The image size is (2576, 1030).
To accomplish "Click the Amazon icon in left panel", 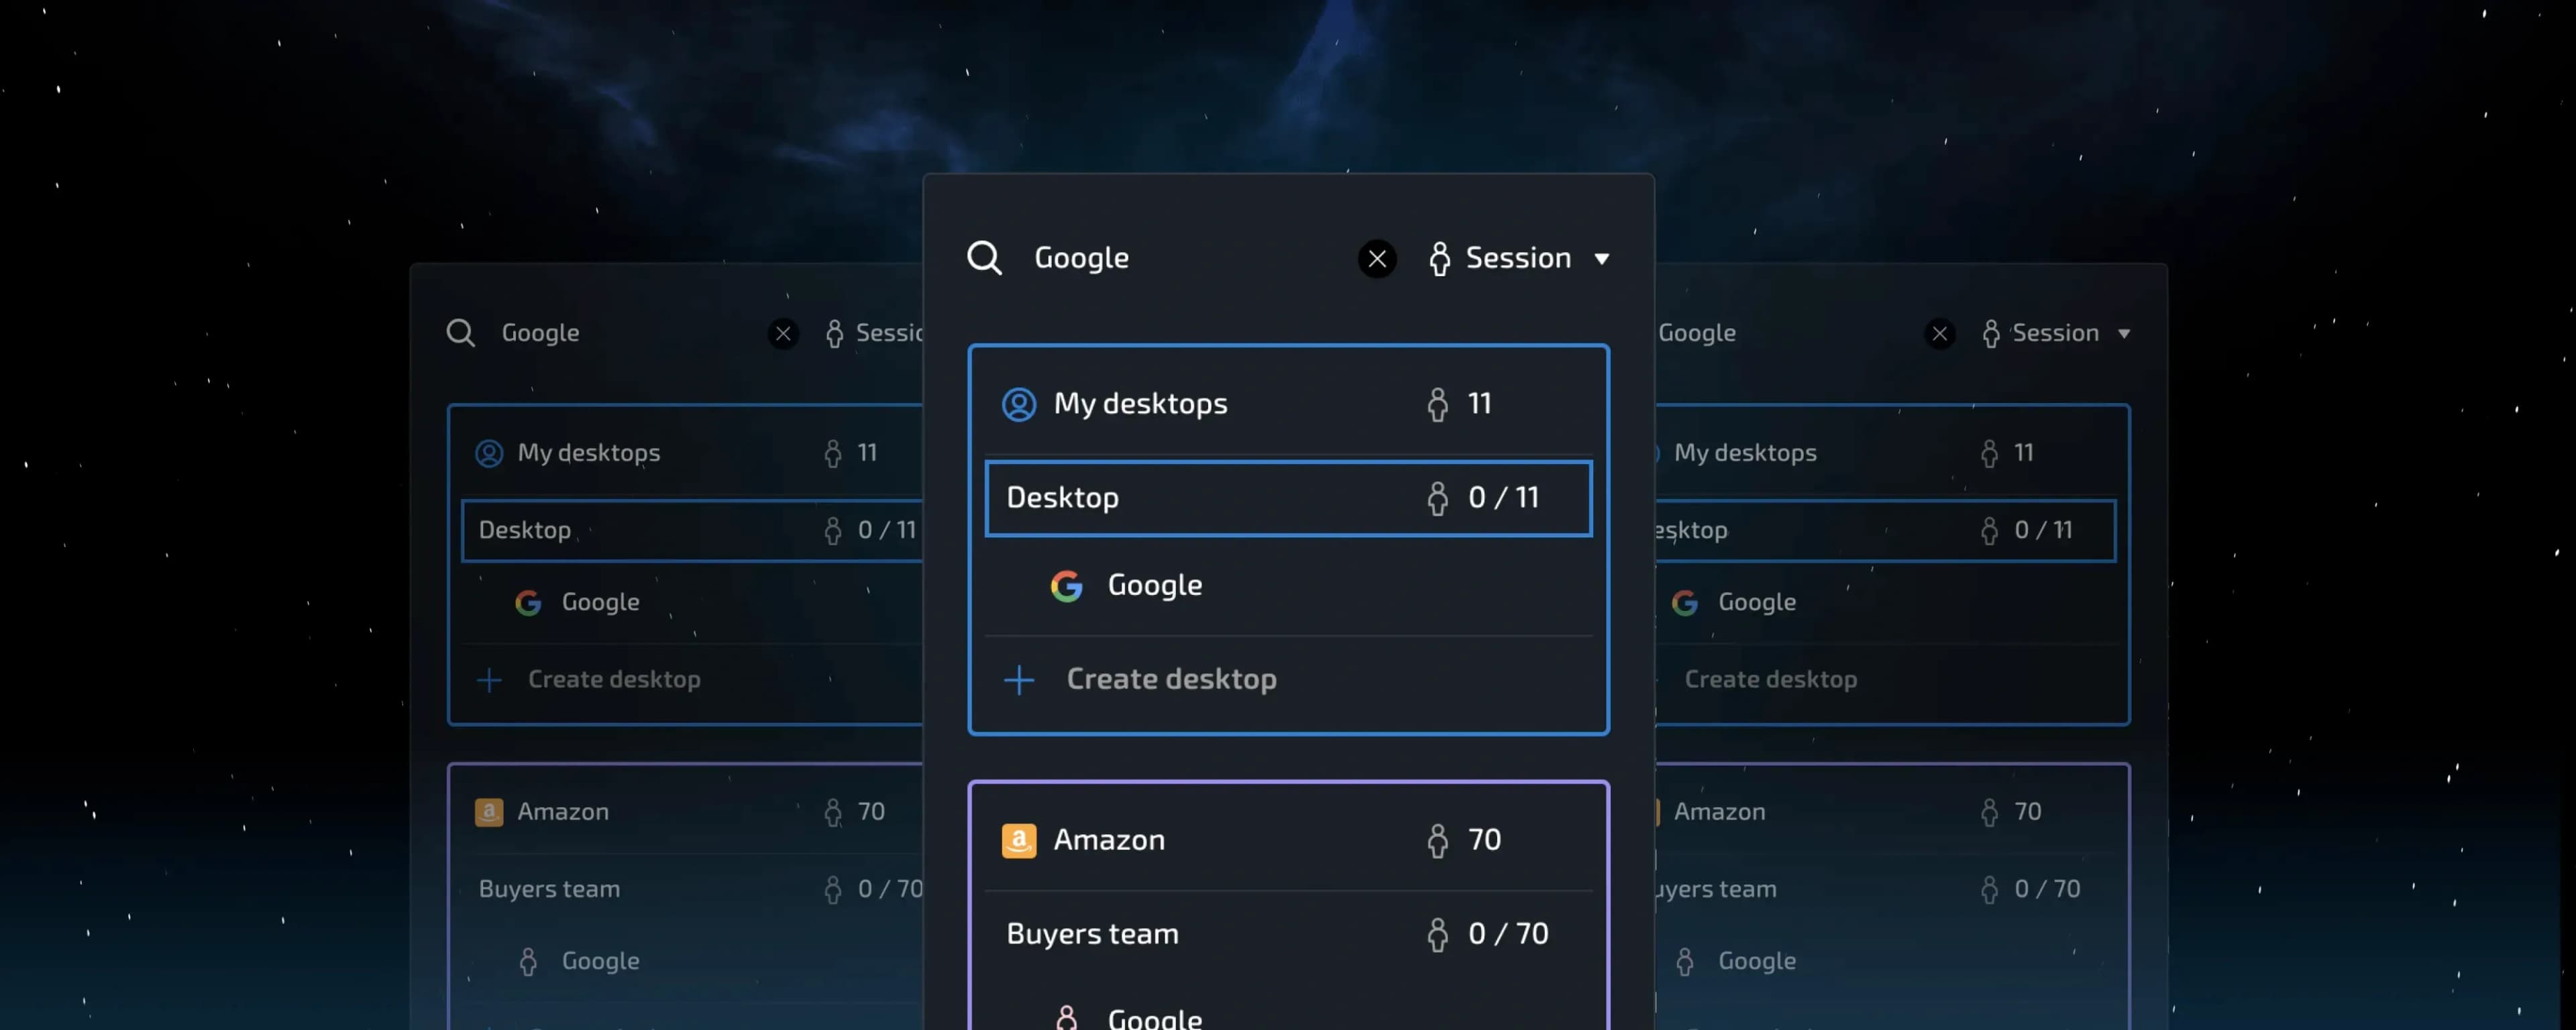I will point(489,812).
